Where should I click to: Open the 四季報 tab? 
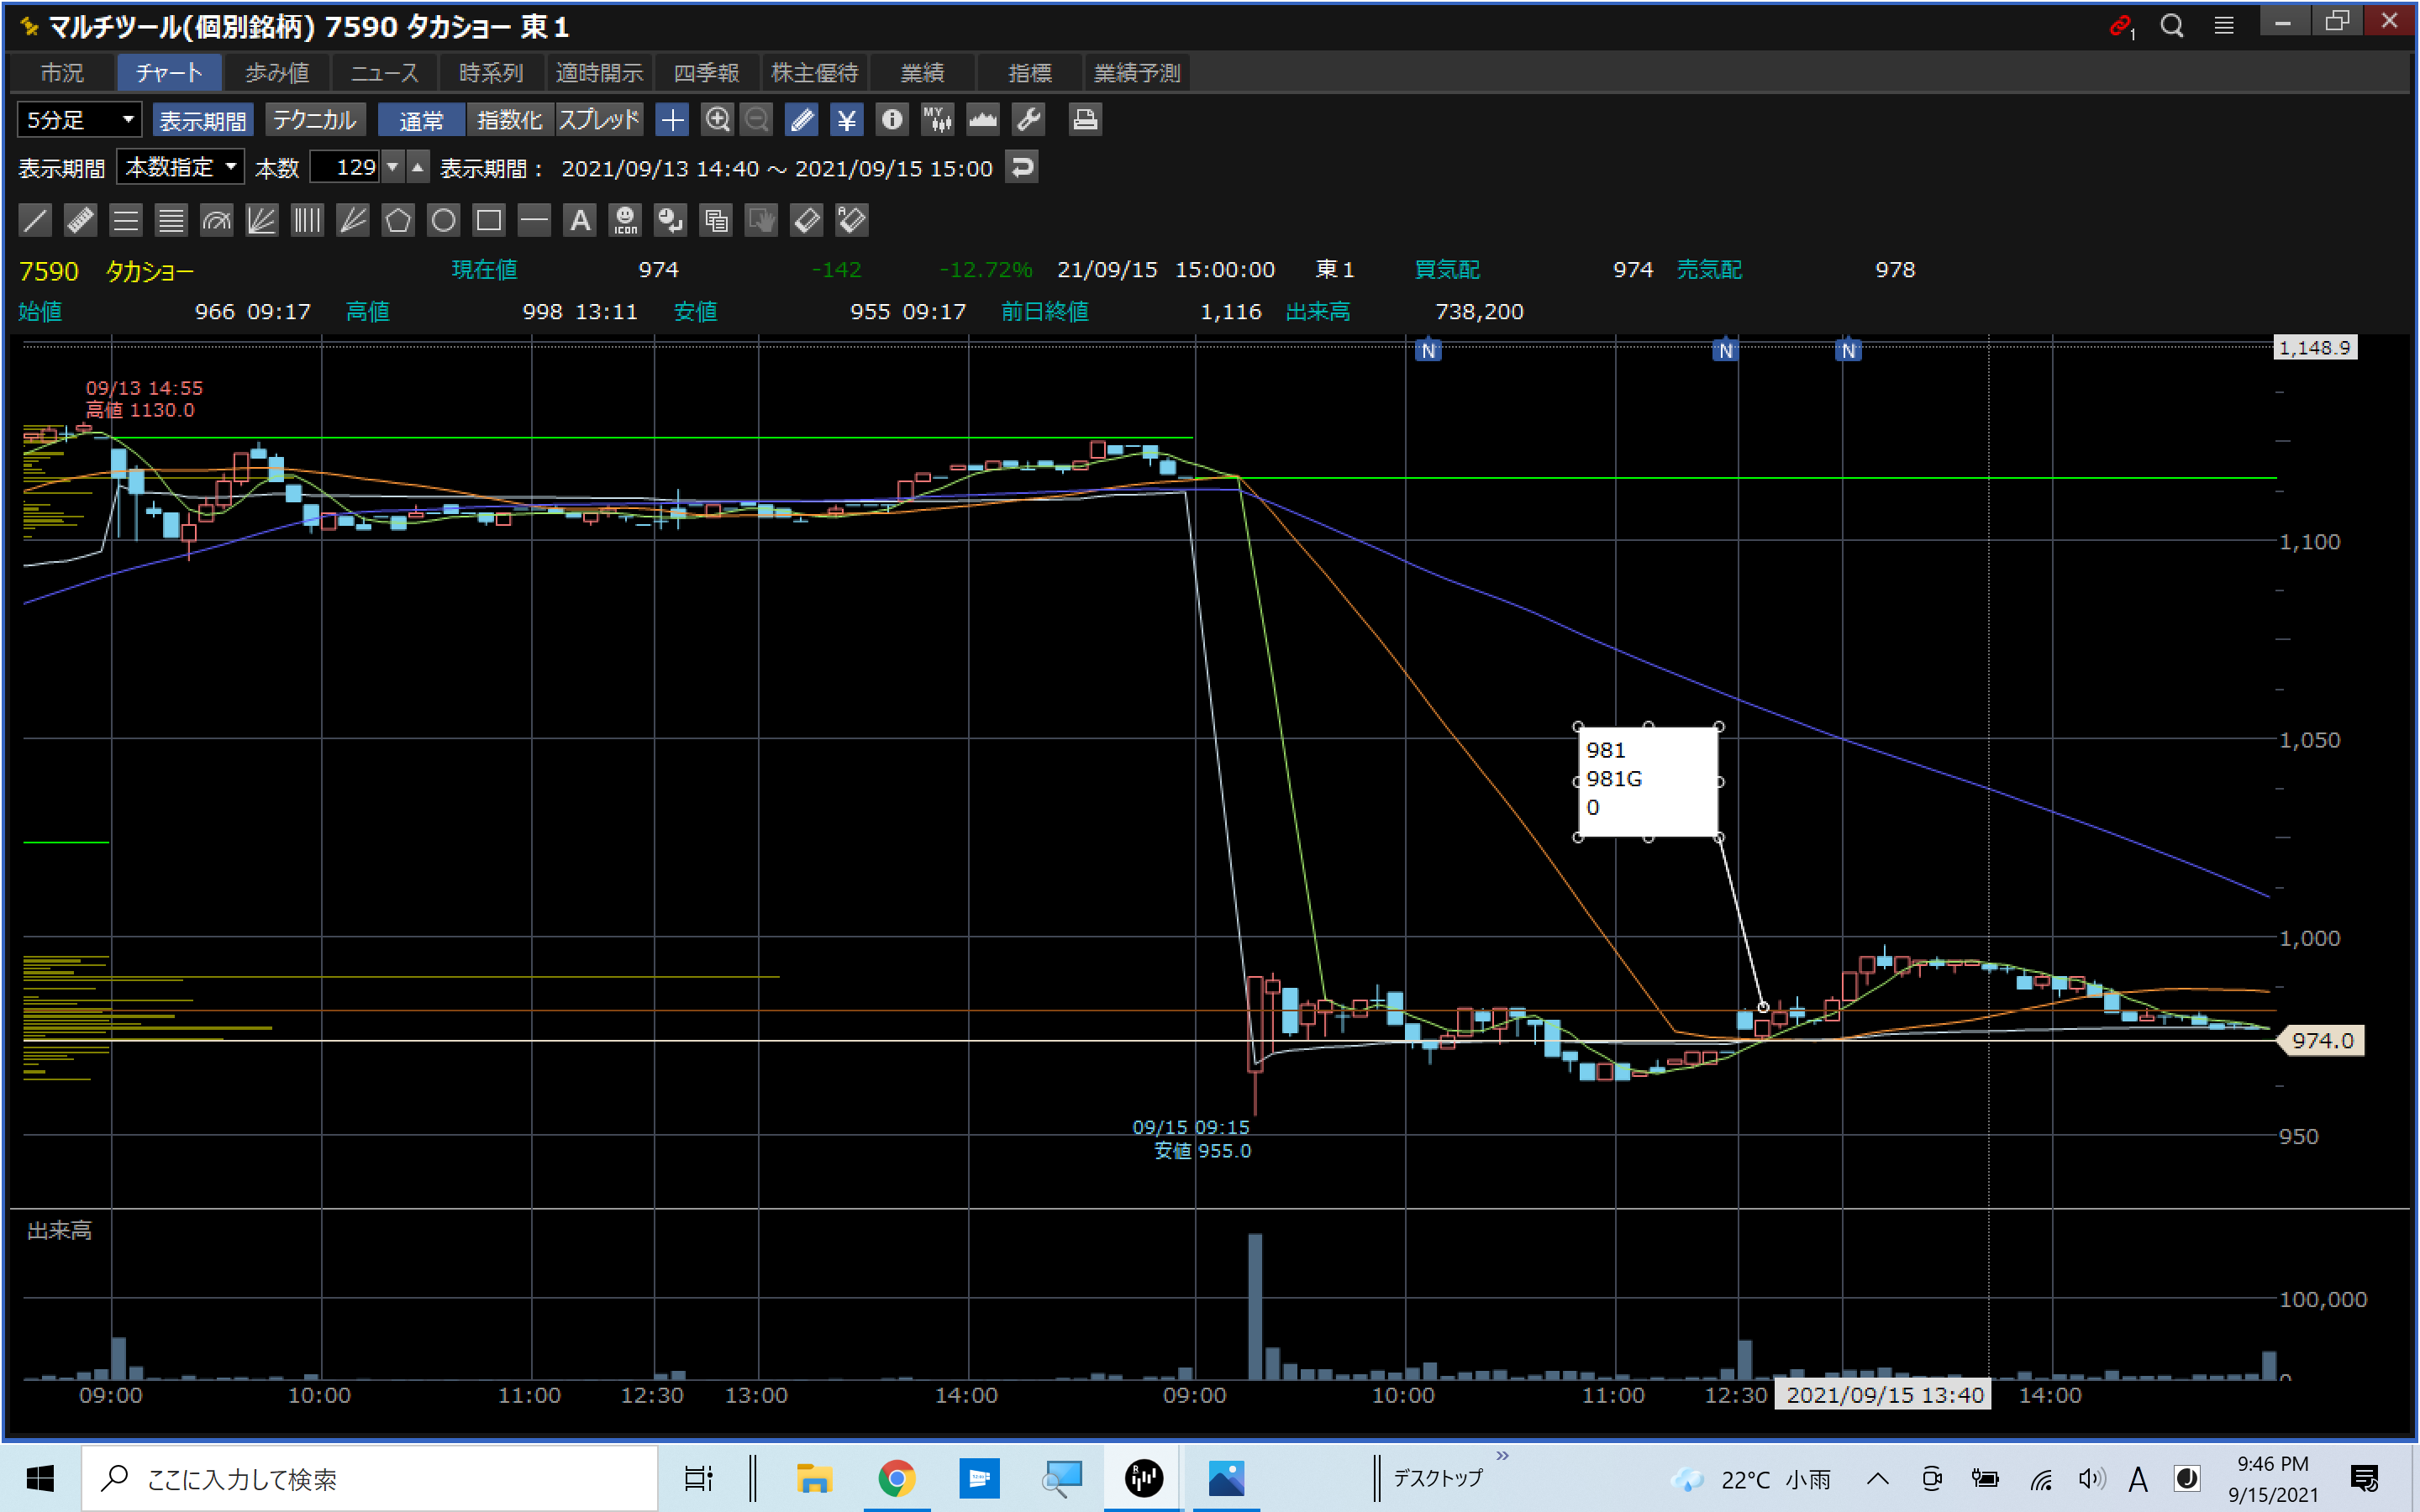pyautogui.click(x=706, y=73)
